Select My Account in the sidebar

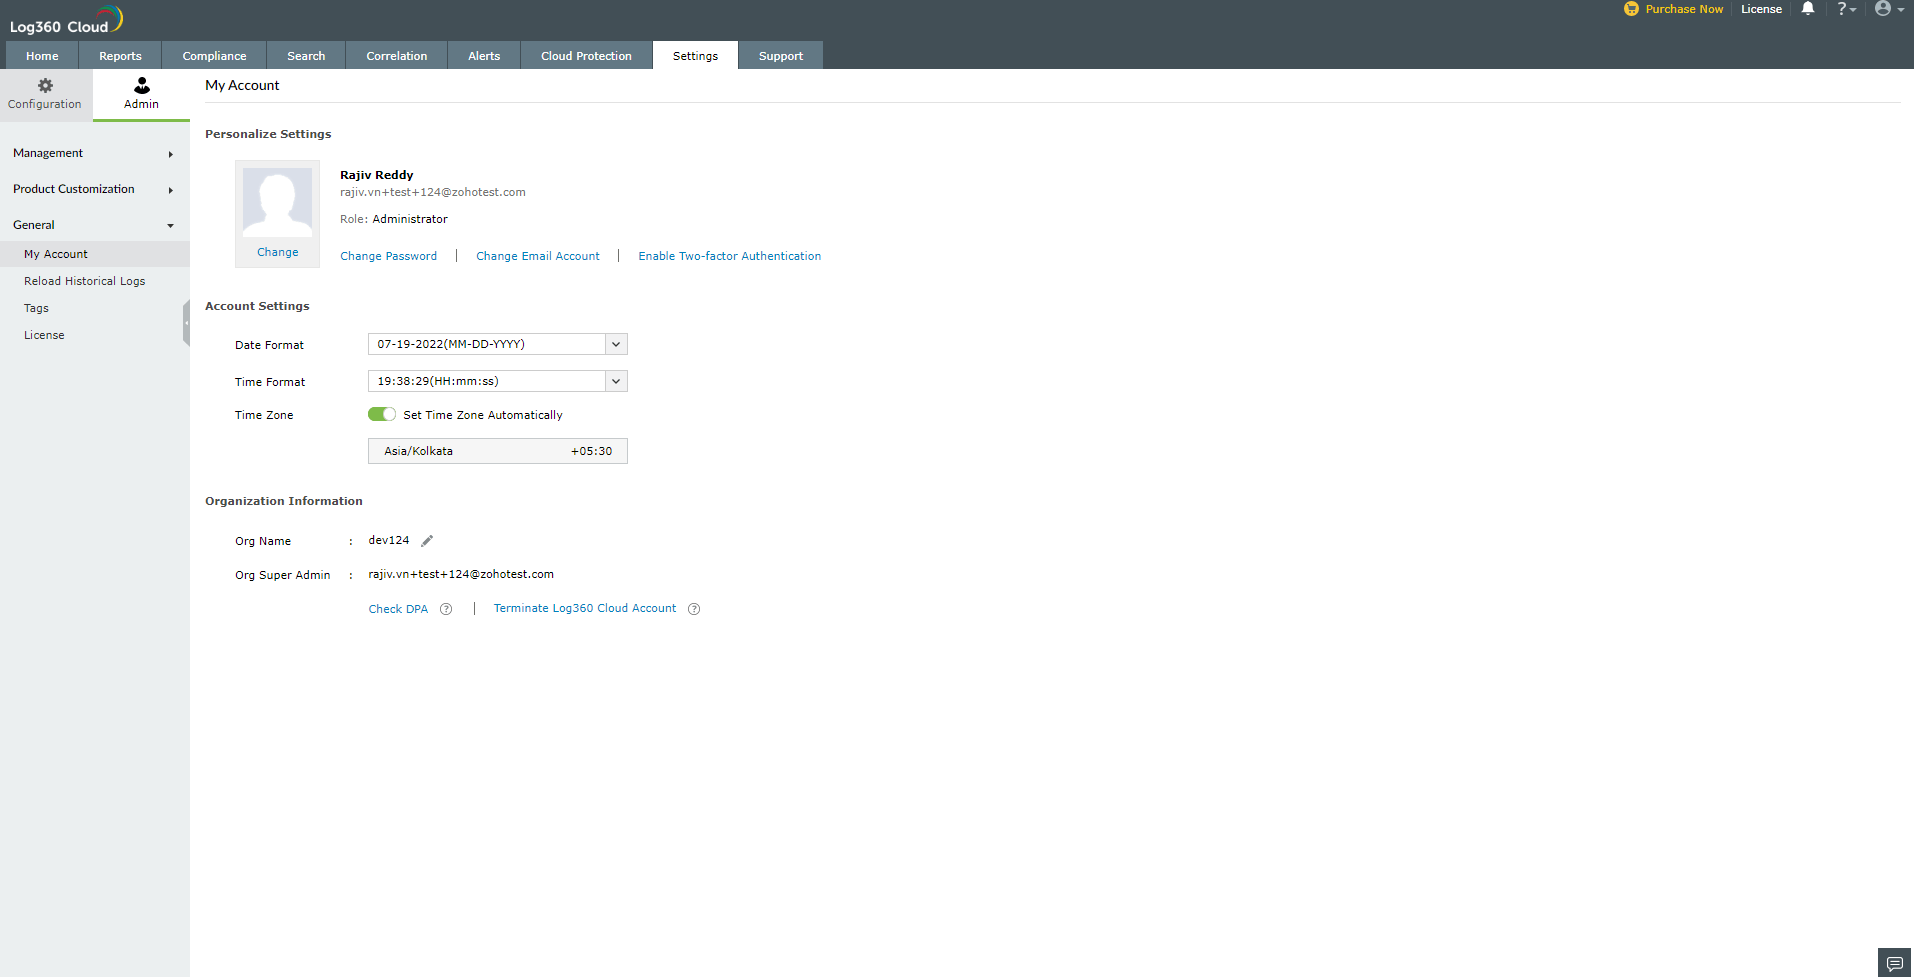(94, 254)
